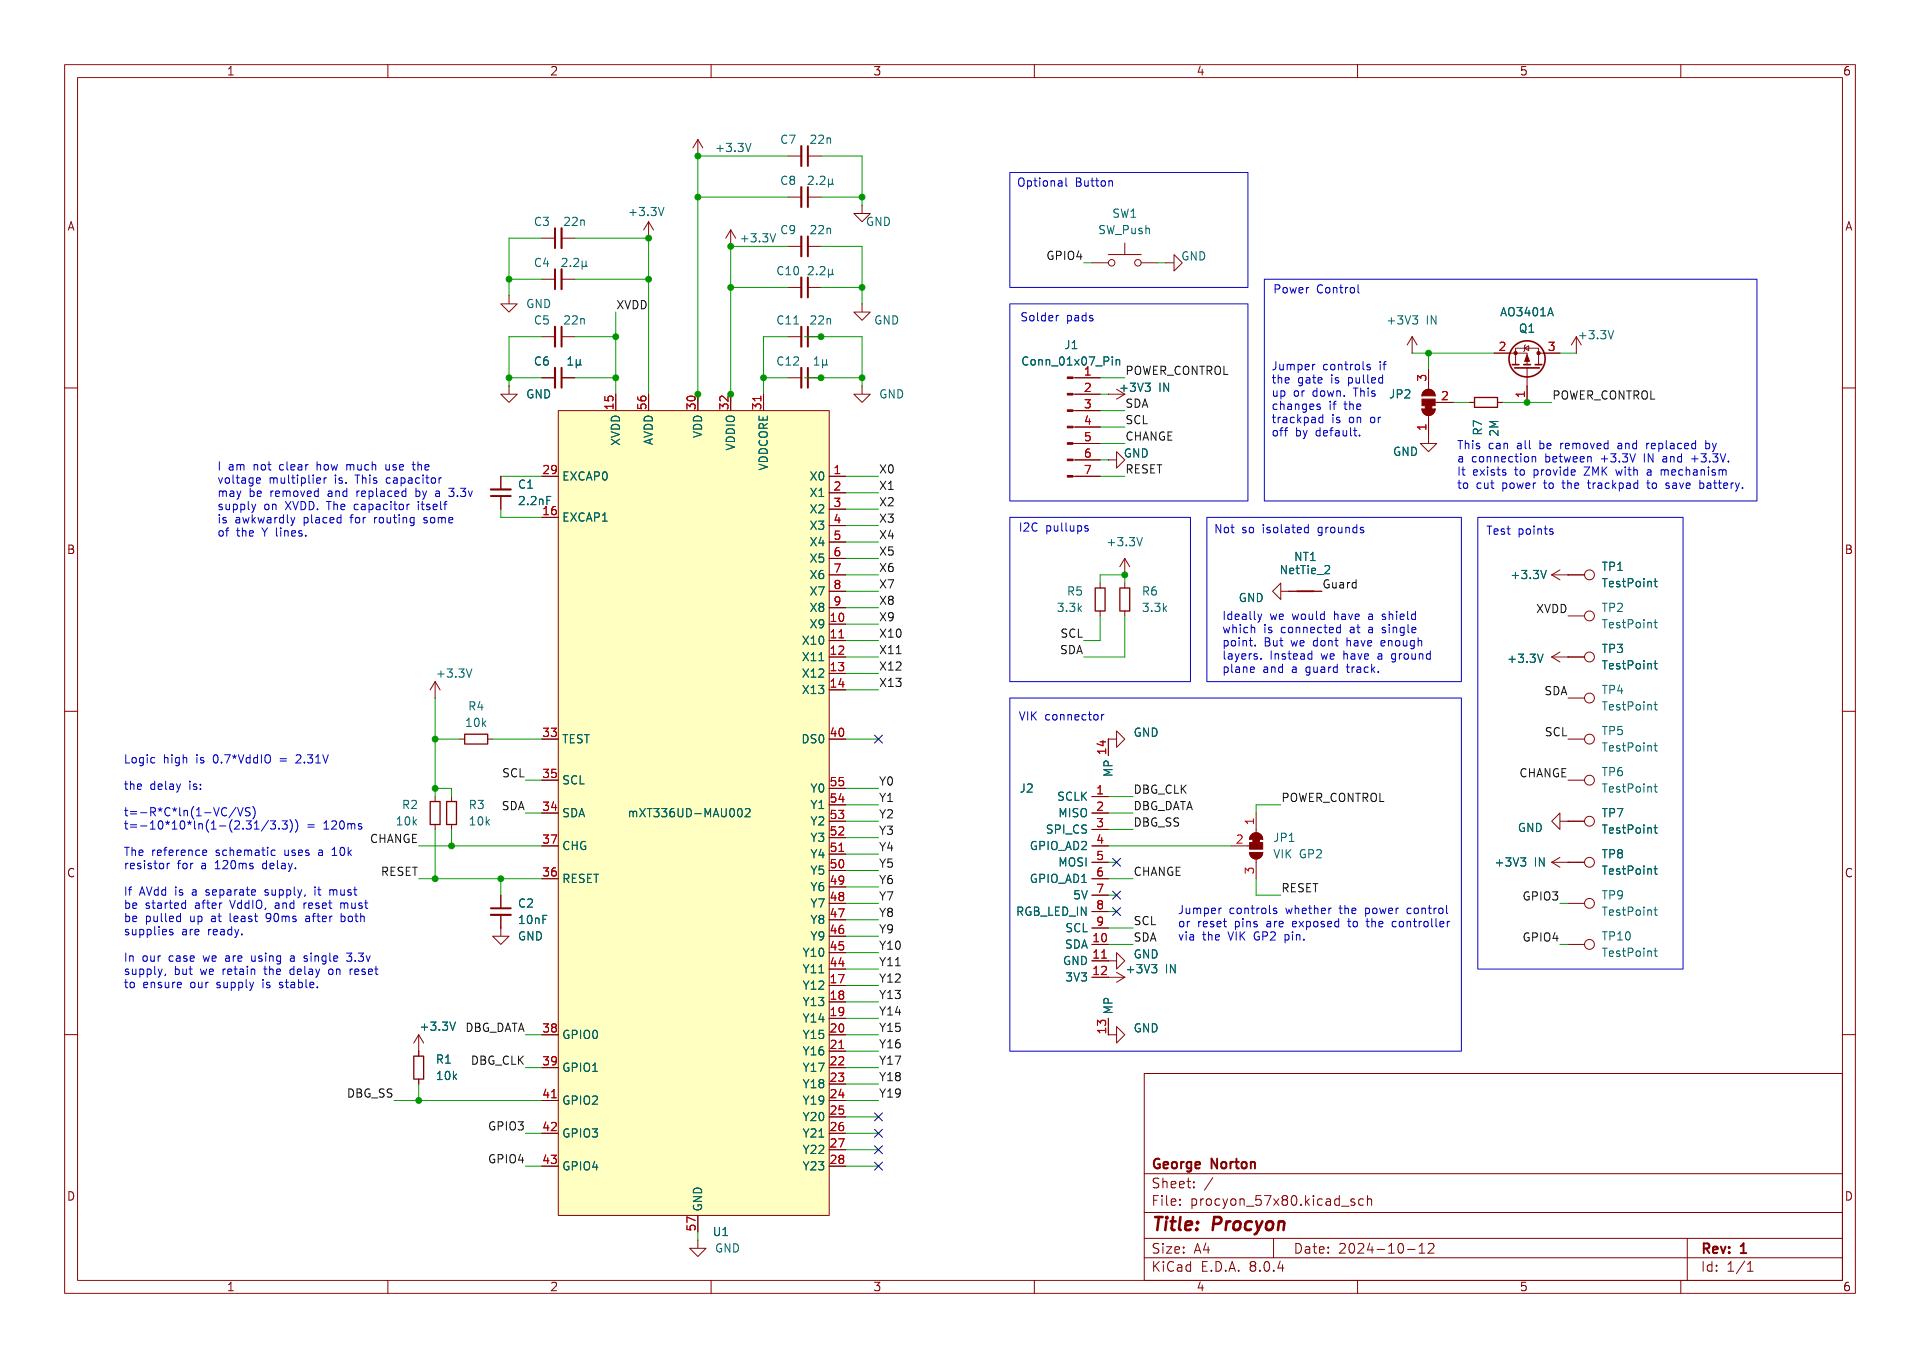
Task: Click the JP1 VIK GP2 jumper symbol
Action: [x=1256, y=846]
